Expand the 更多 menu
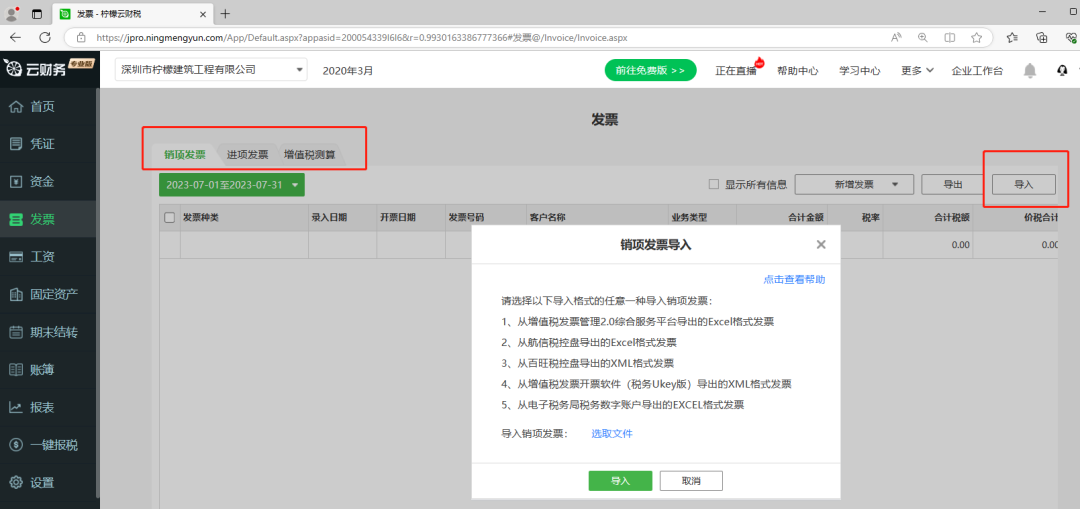Image resolution: width=1080 pixels, height=509 pixels. pos(917,70)
